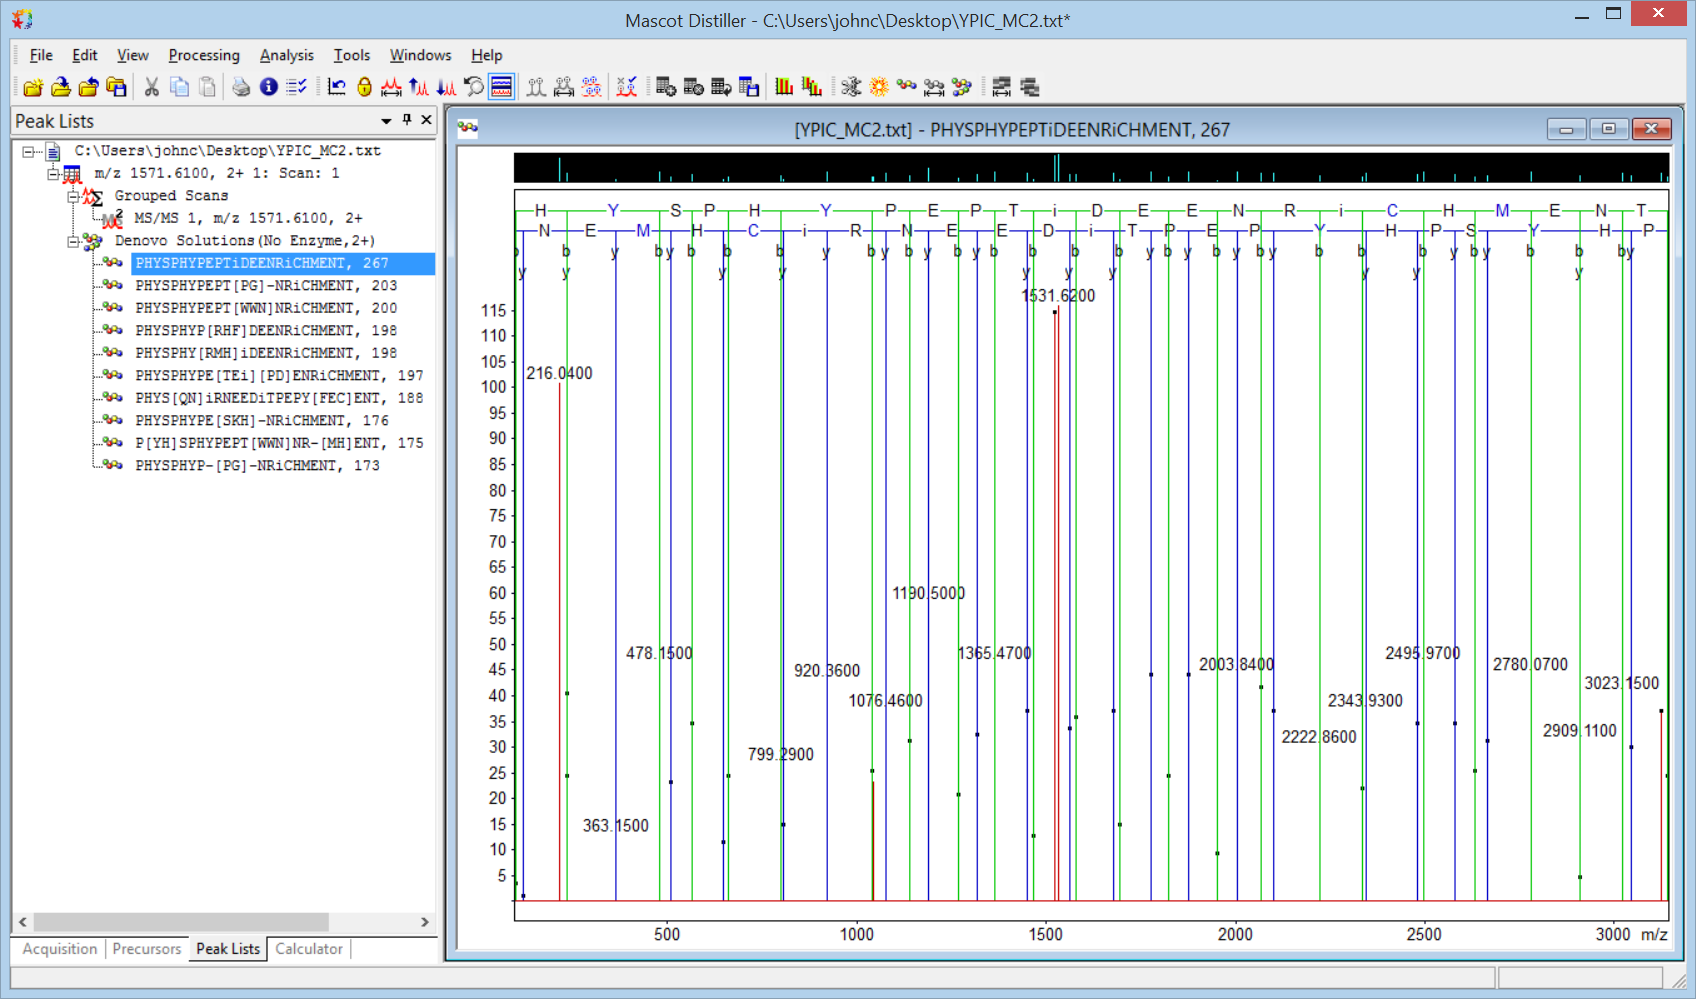Click the padlock lock icon

coord(364,87)
